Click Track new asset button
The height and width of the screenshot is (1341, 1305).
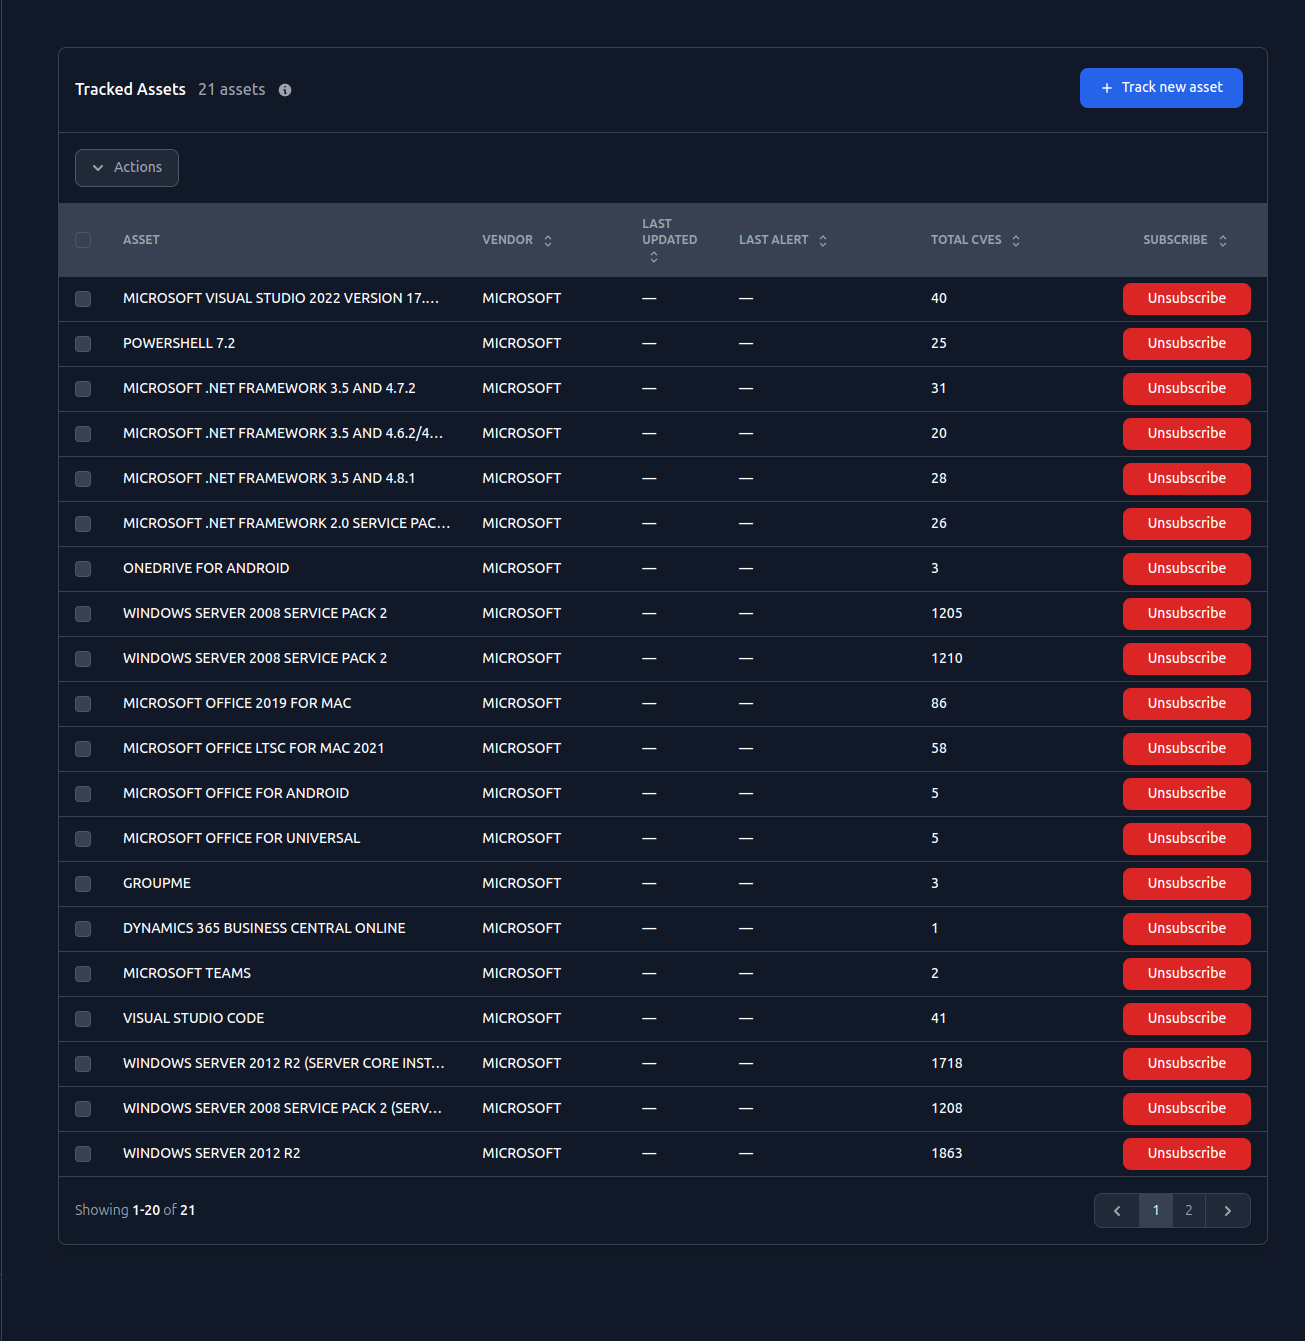click(1161, 88)
